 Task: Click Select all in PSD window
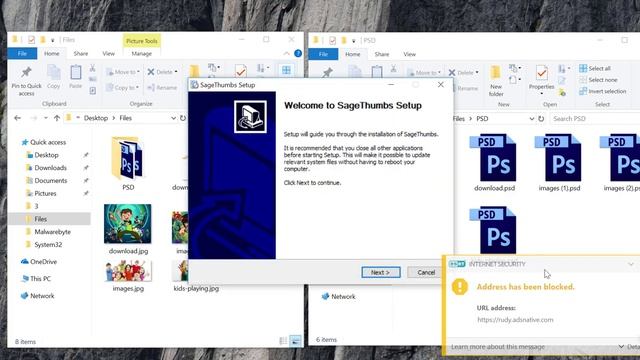point(595,68)
